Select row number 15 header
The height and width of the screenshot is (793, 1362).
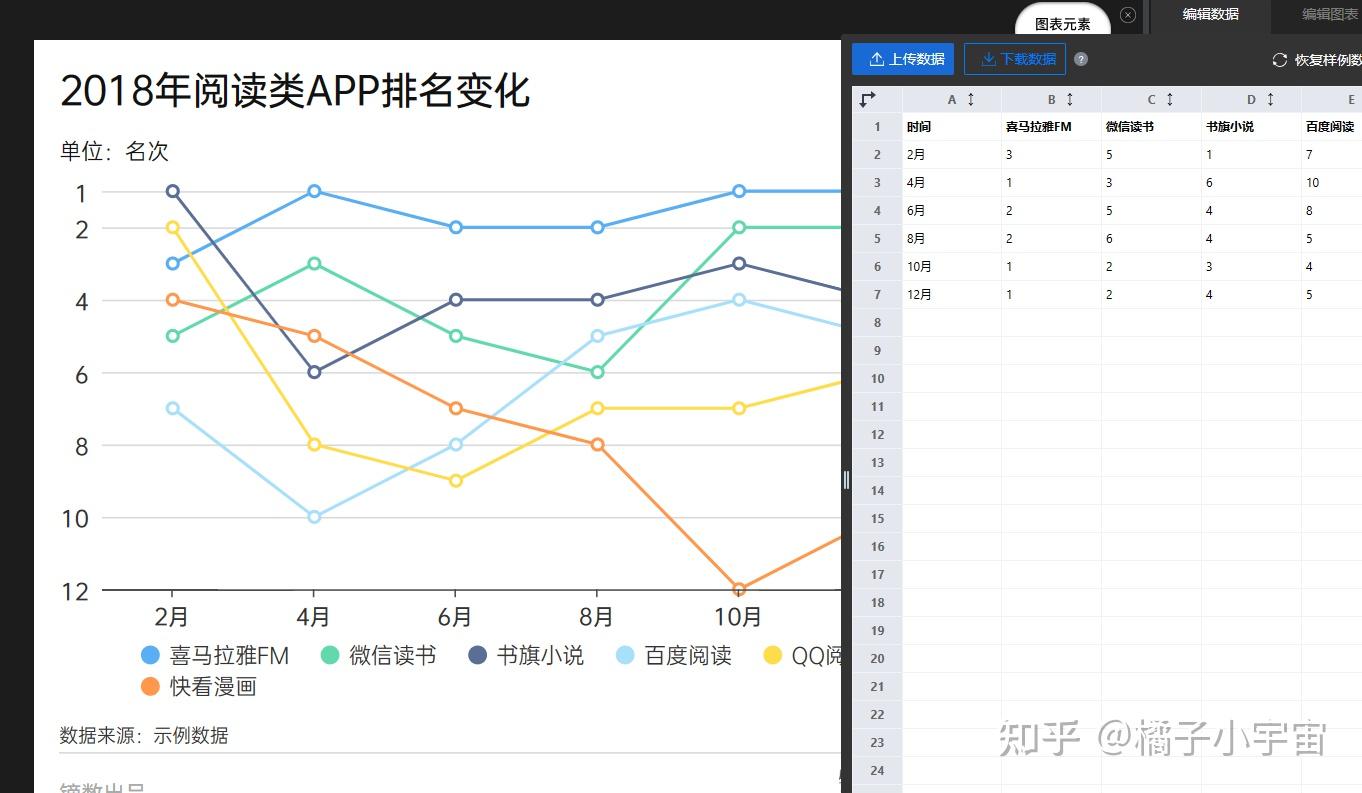click(x=877, y=519)
